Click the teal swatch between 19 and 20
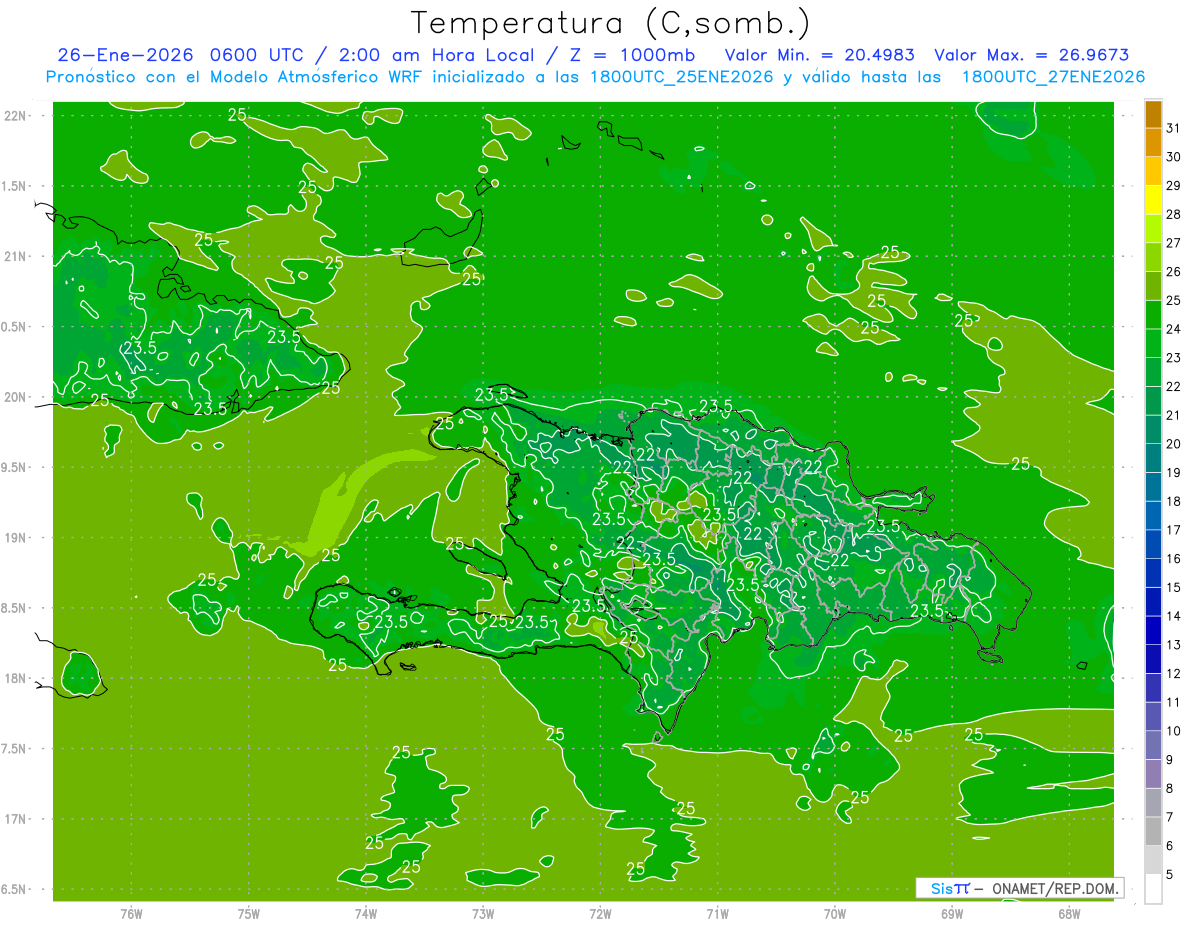 tap(1153, 458)
